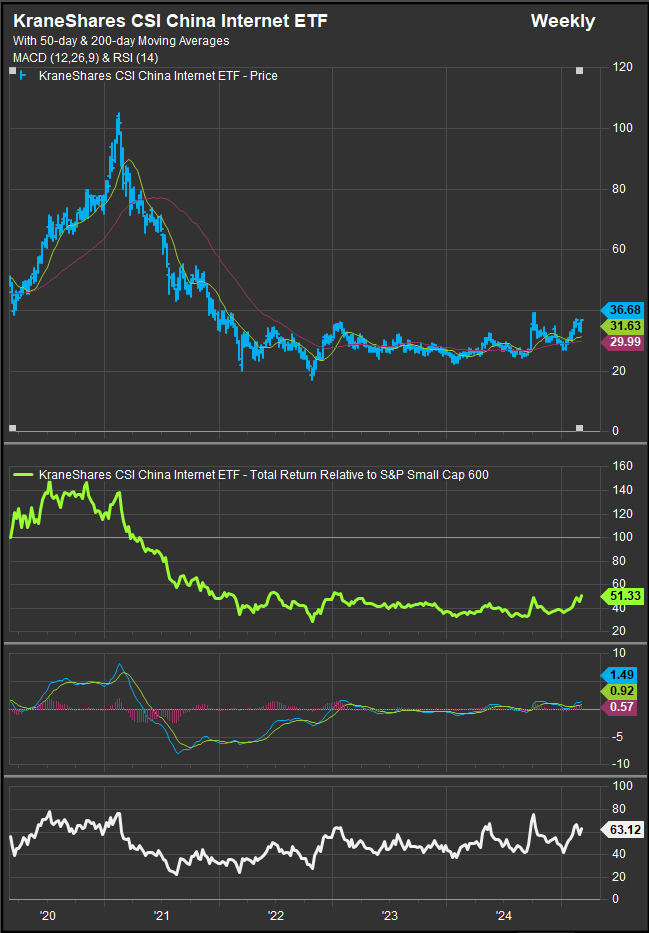Click the 10 label on MACD axis
649x933 pixels.
pyautogui.click(x=619, y=653)
